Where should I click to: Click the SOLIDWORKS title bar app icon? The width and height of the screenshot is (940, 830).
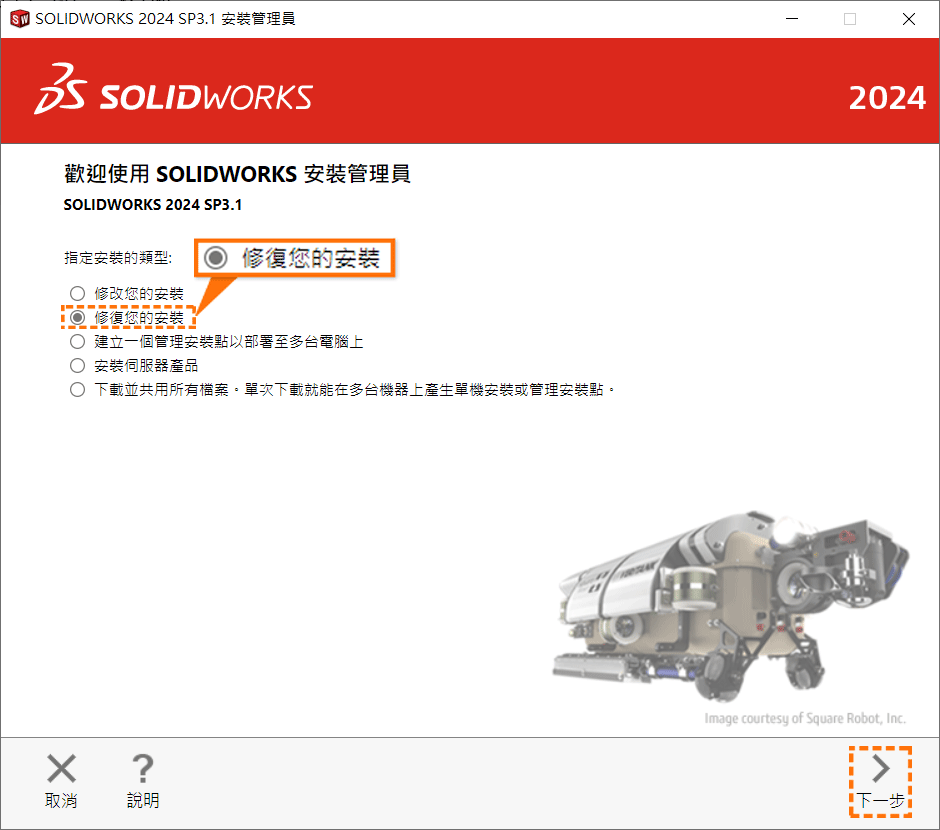coord(19,19)
